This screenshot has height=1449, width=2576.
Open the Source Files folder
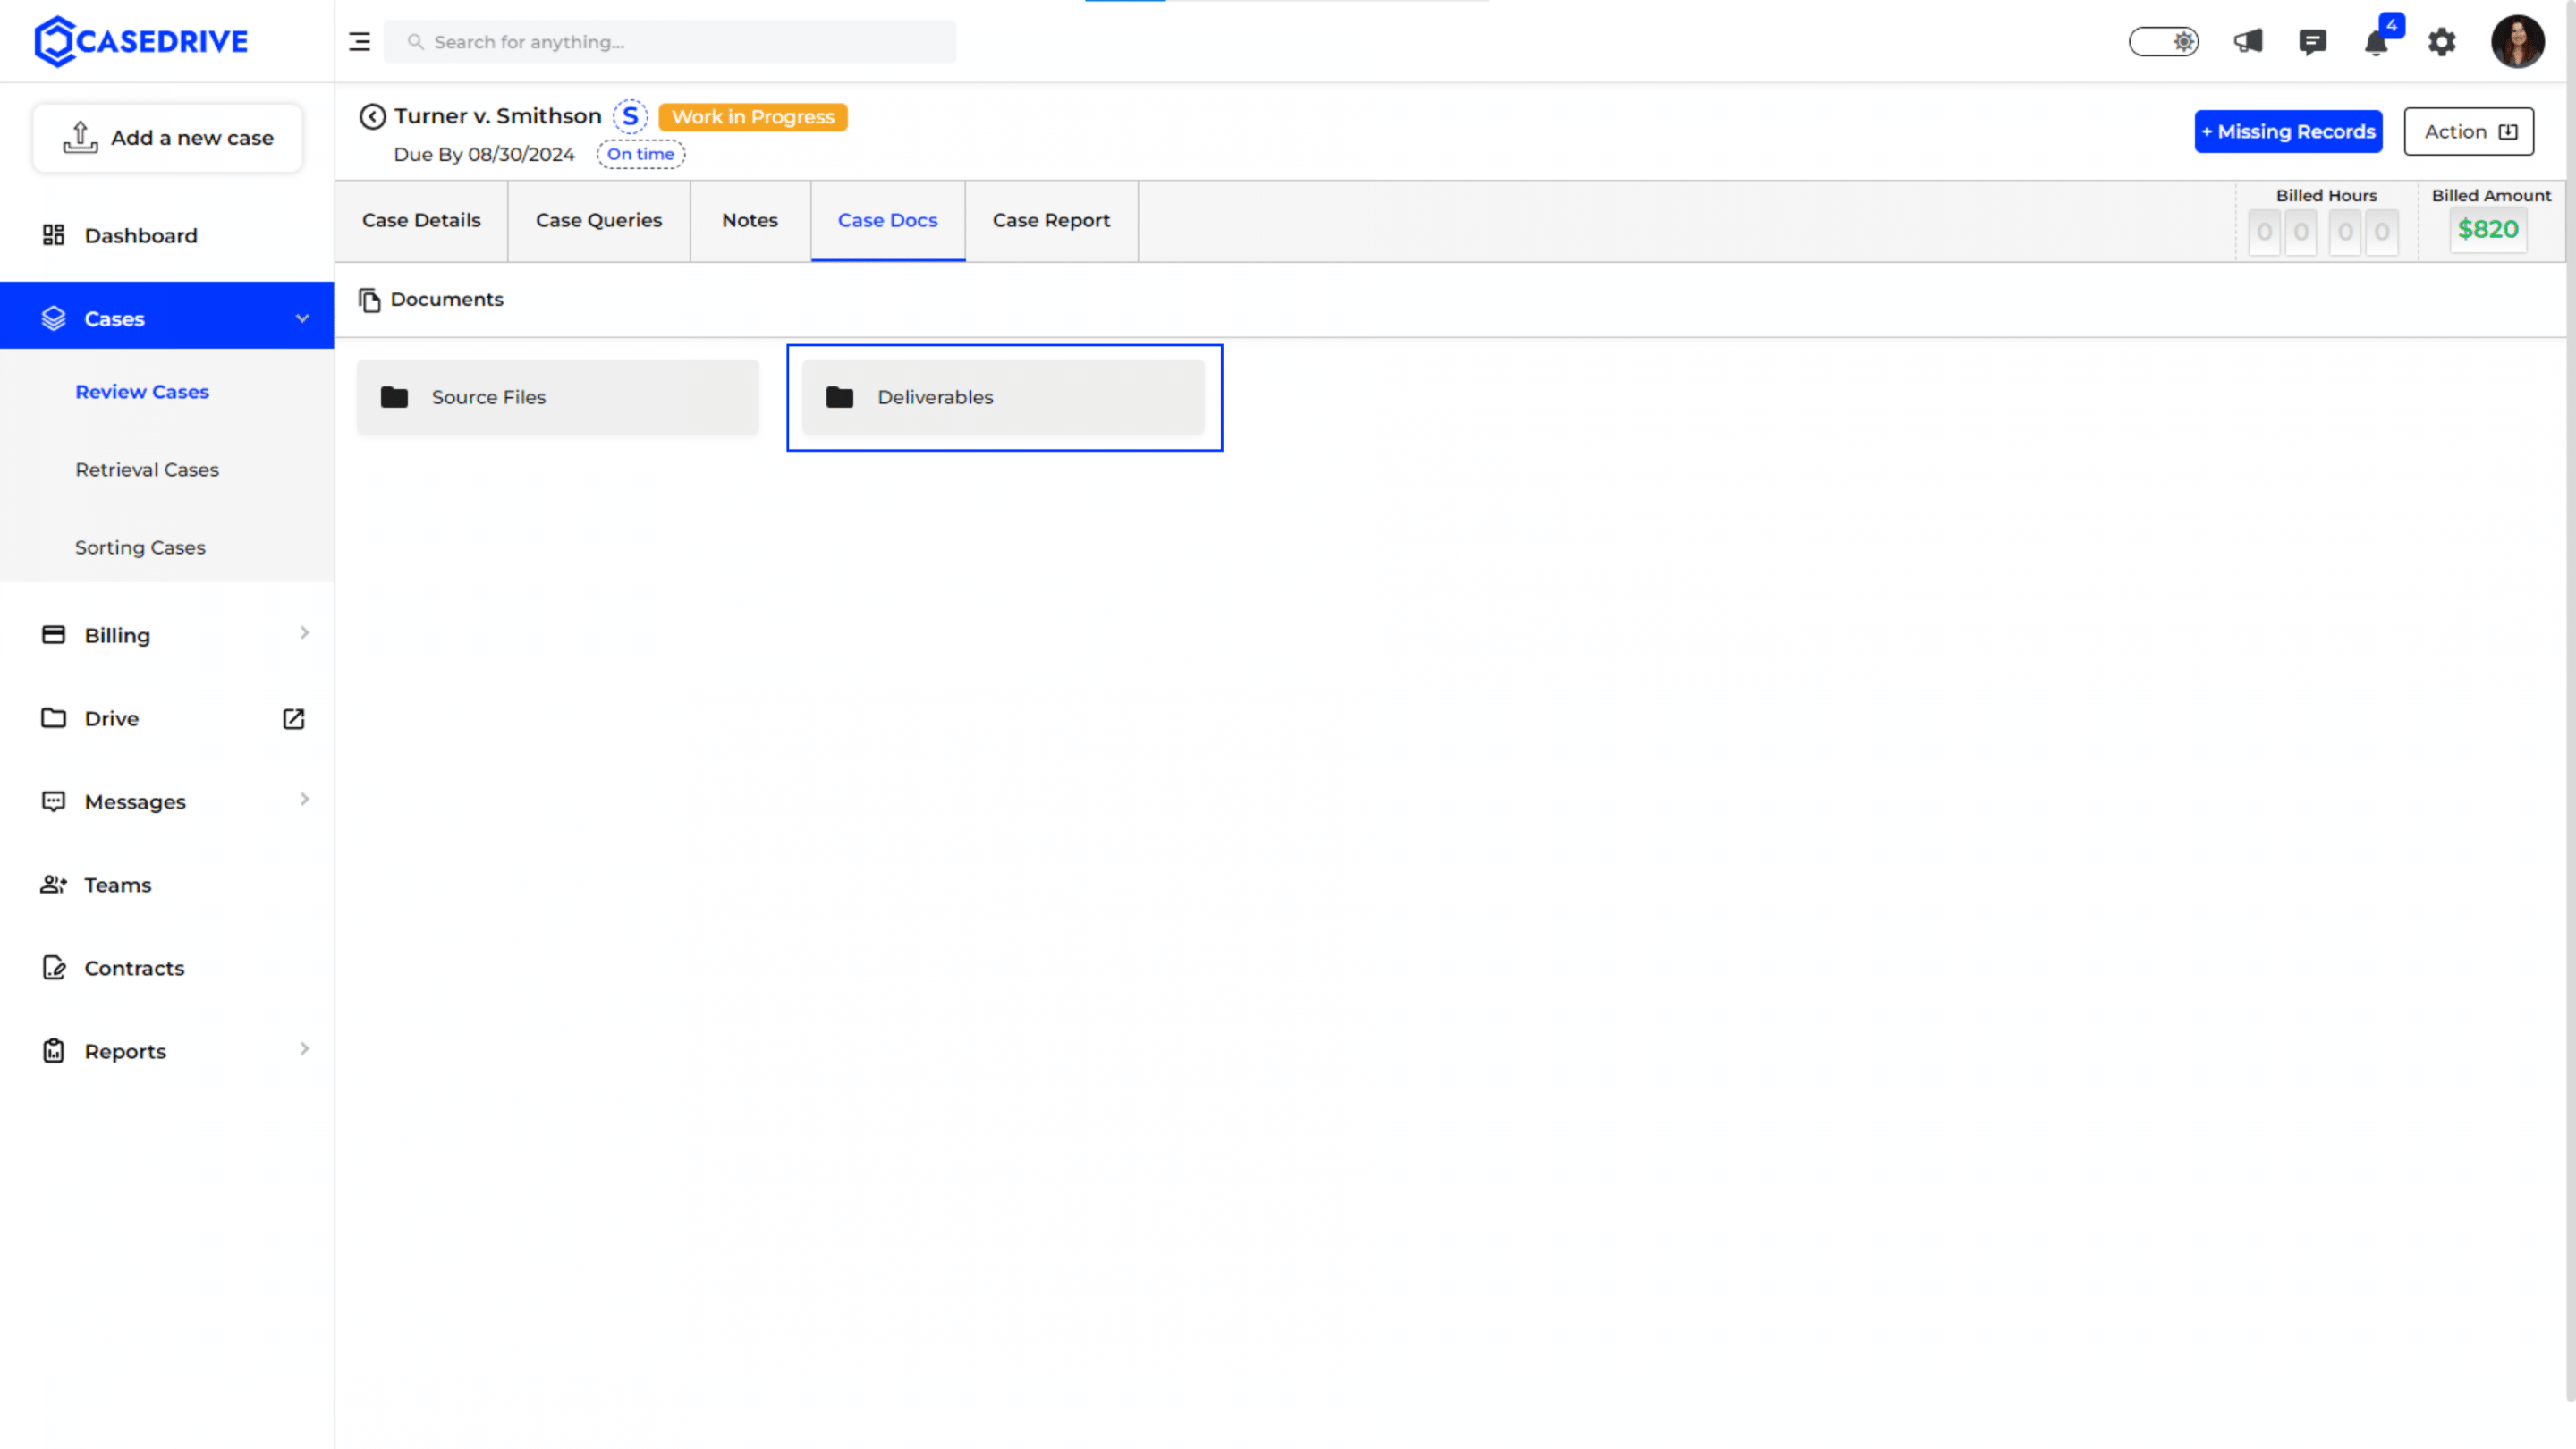[x=558, y=397]
